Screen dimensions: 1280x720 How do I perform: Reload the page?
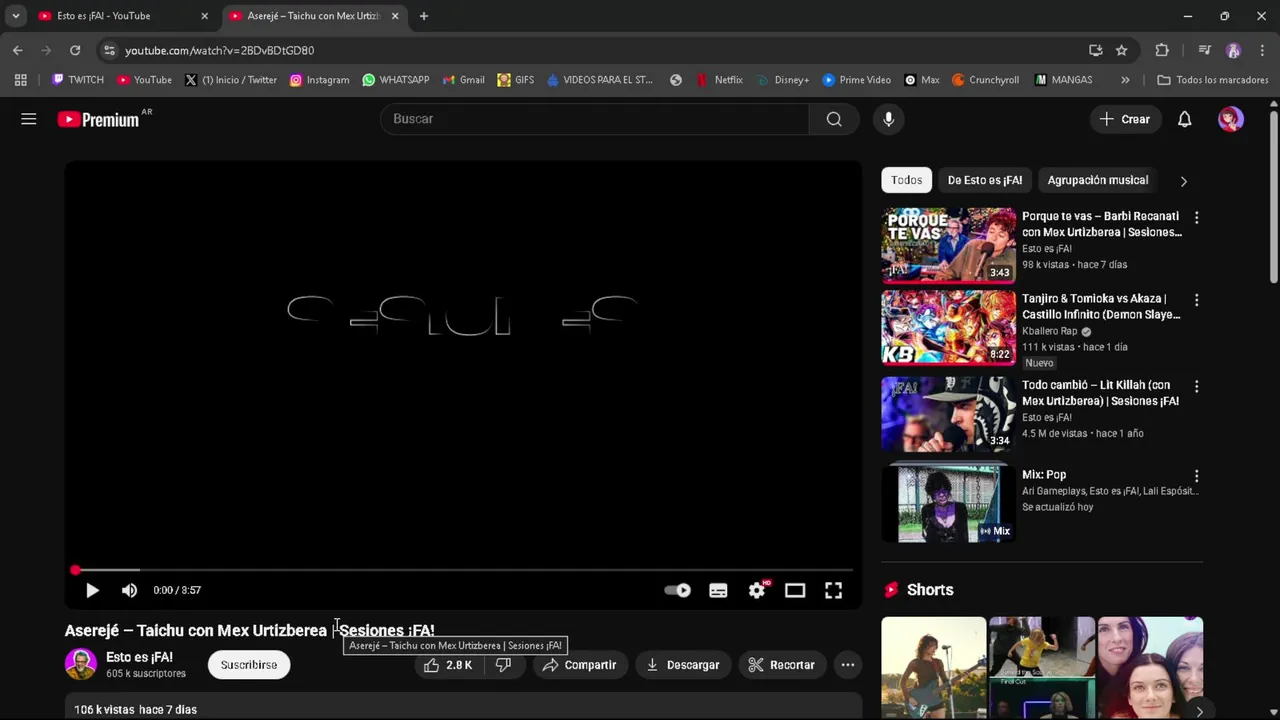pos(75,50)
